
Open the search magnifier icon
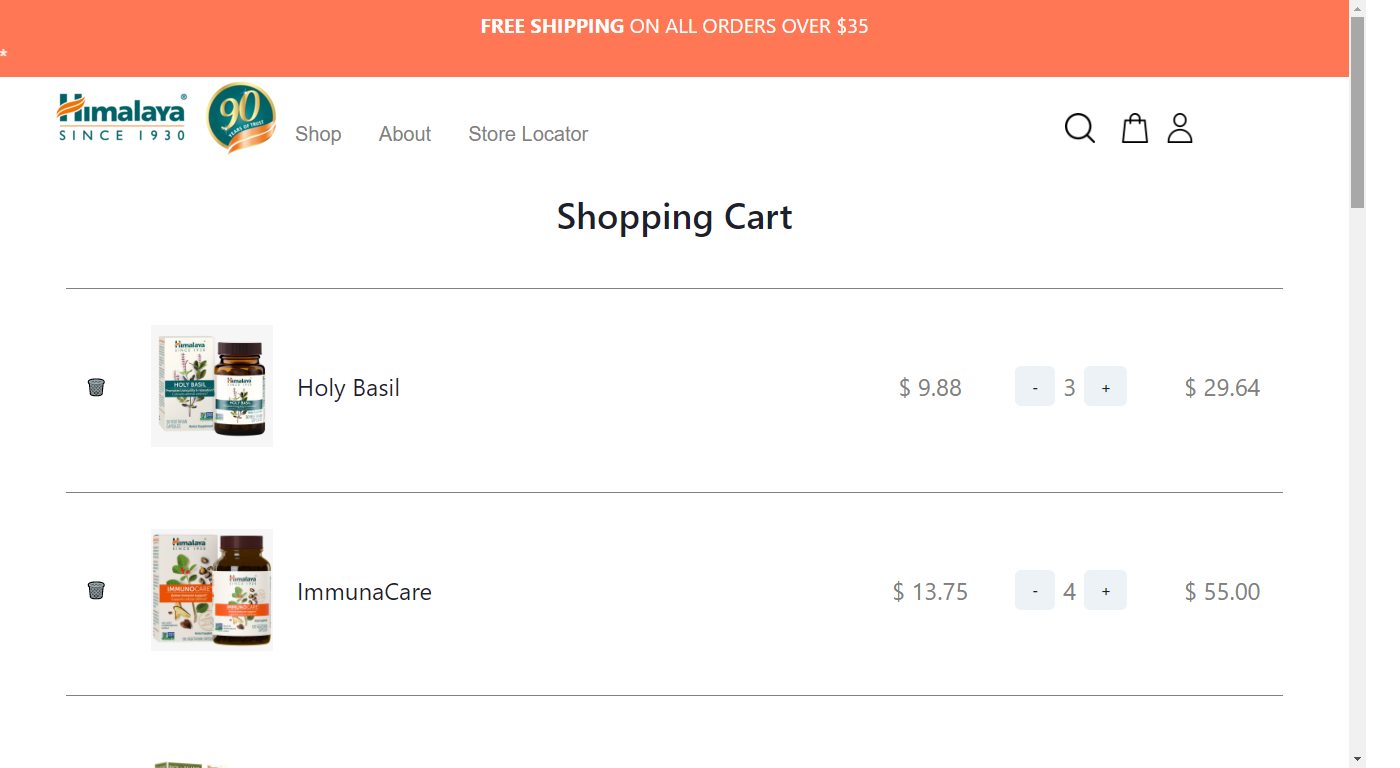[x=1079, y=129]
